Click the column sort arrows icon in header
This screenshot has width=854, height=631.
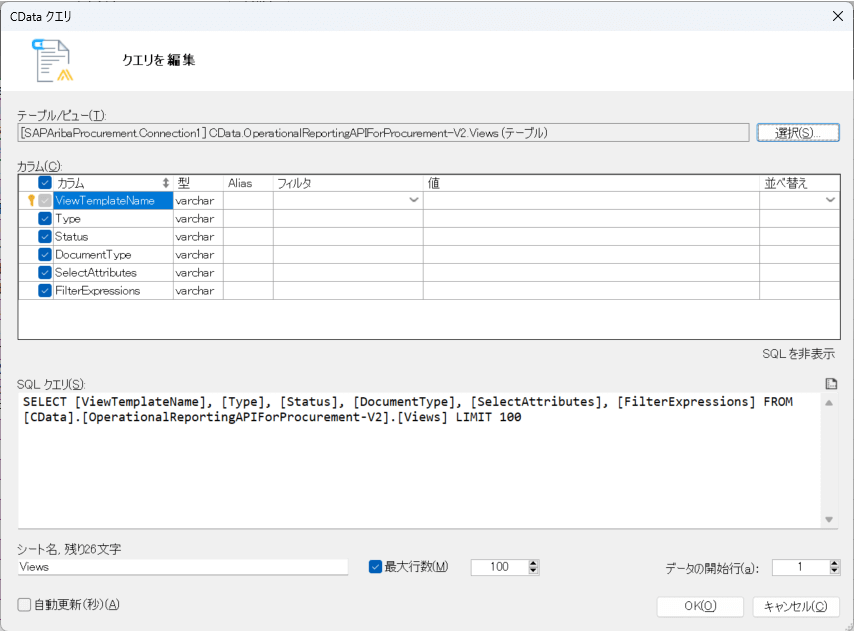click(166, 183)
